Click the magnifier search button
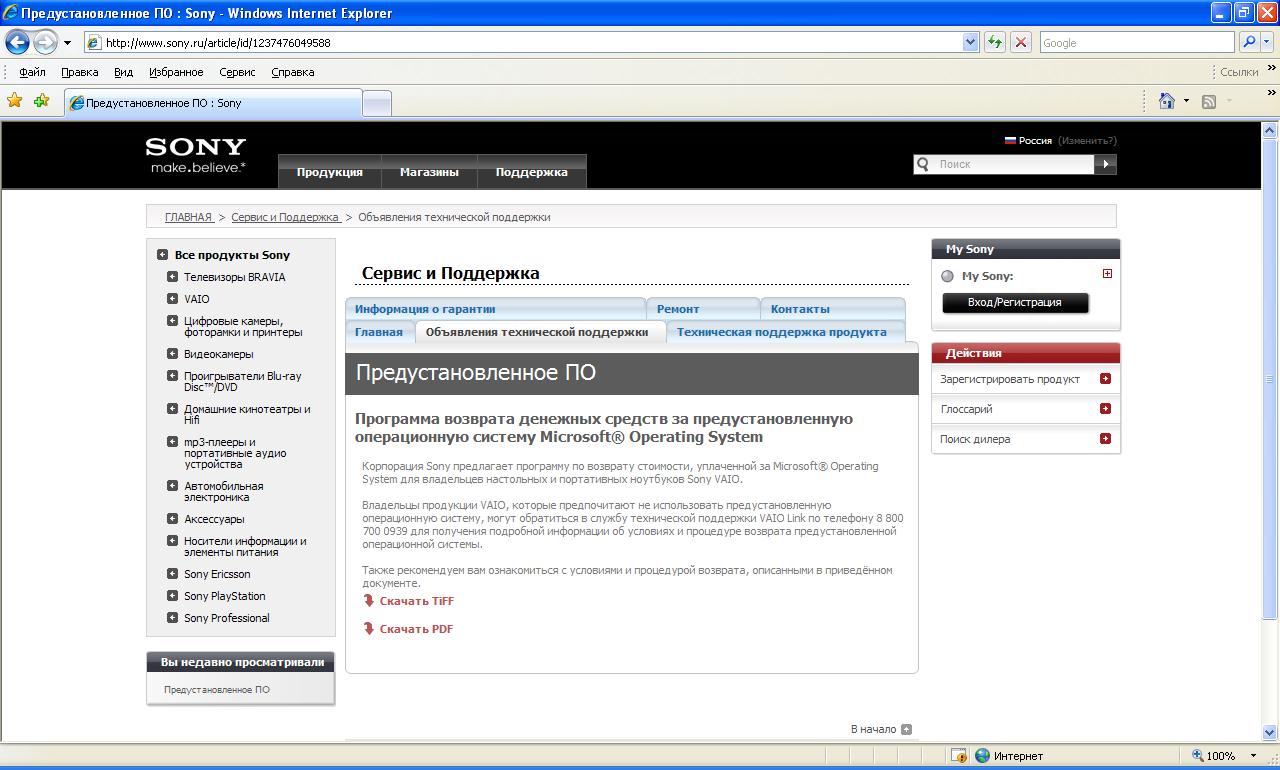 pyautogui.click(x=1249, y=43)
